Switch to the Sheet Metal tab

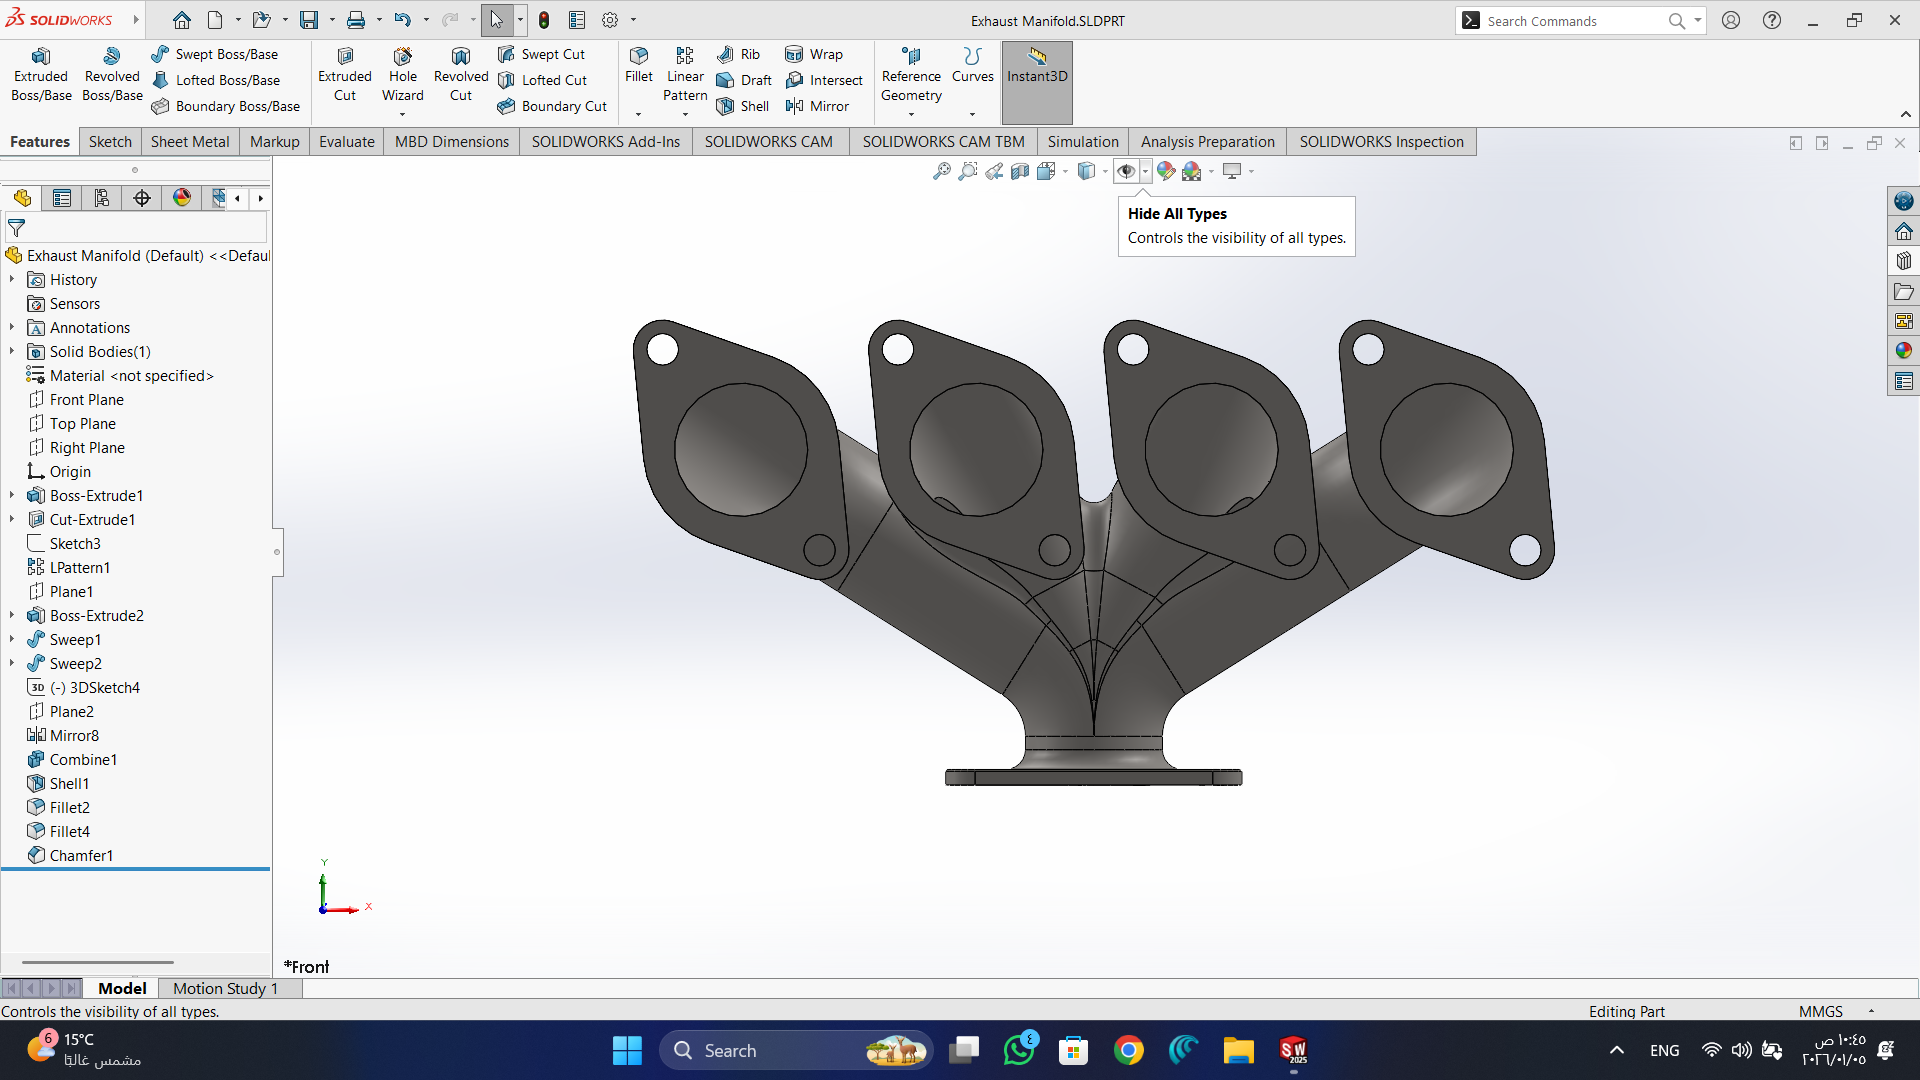pyautogui.click(x=190, y=141)
